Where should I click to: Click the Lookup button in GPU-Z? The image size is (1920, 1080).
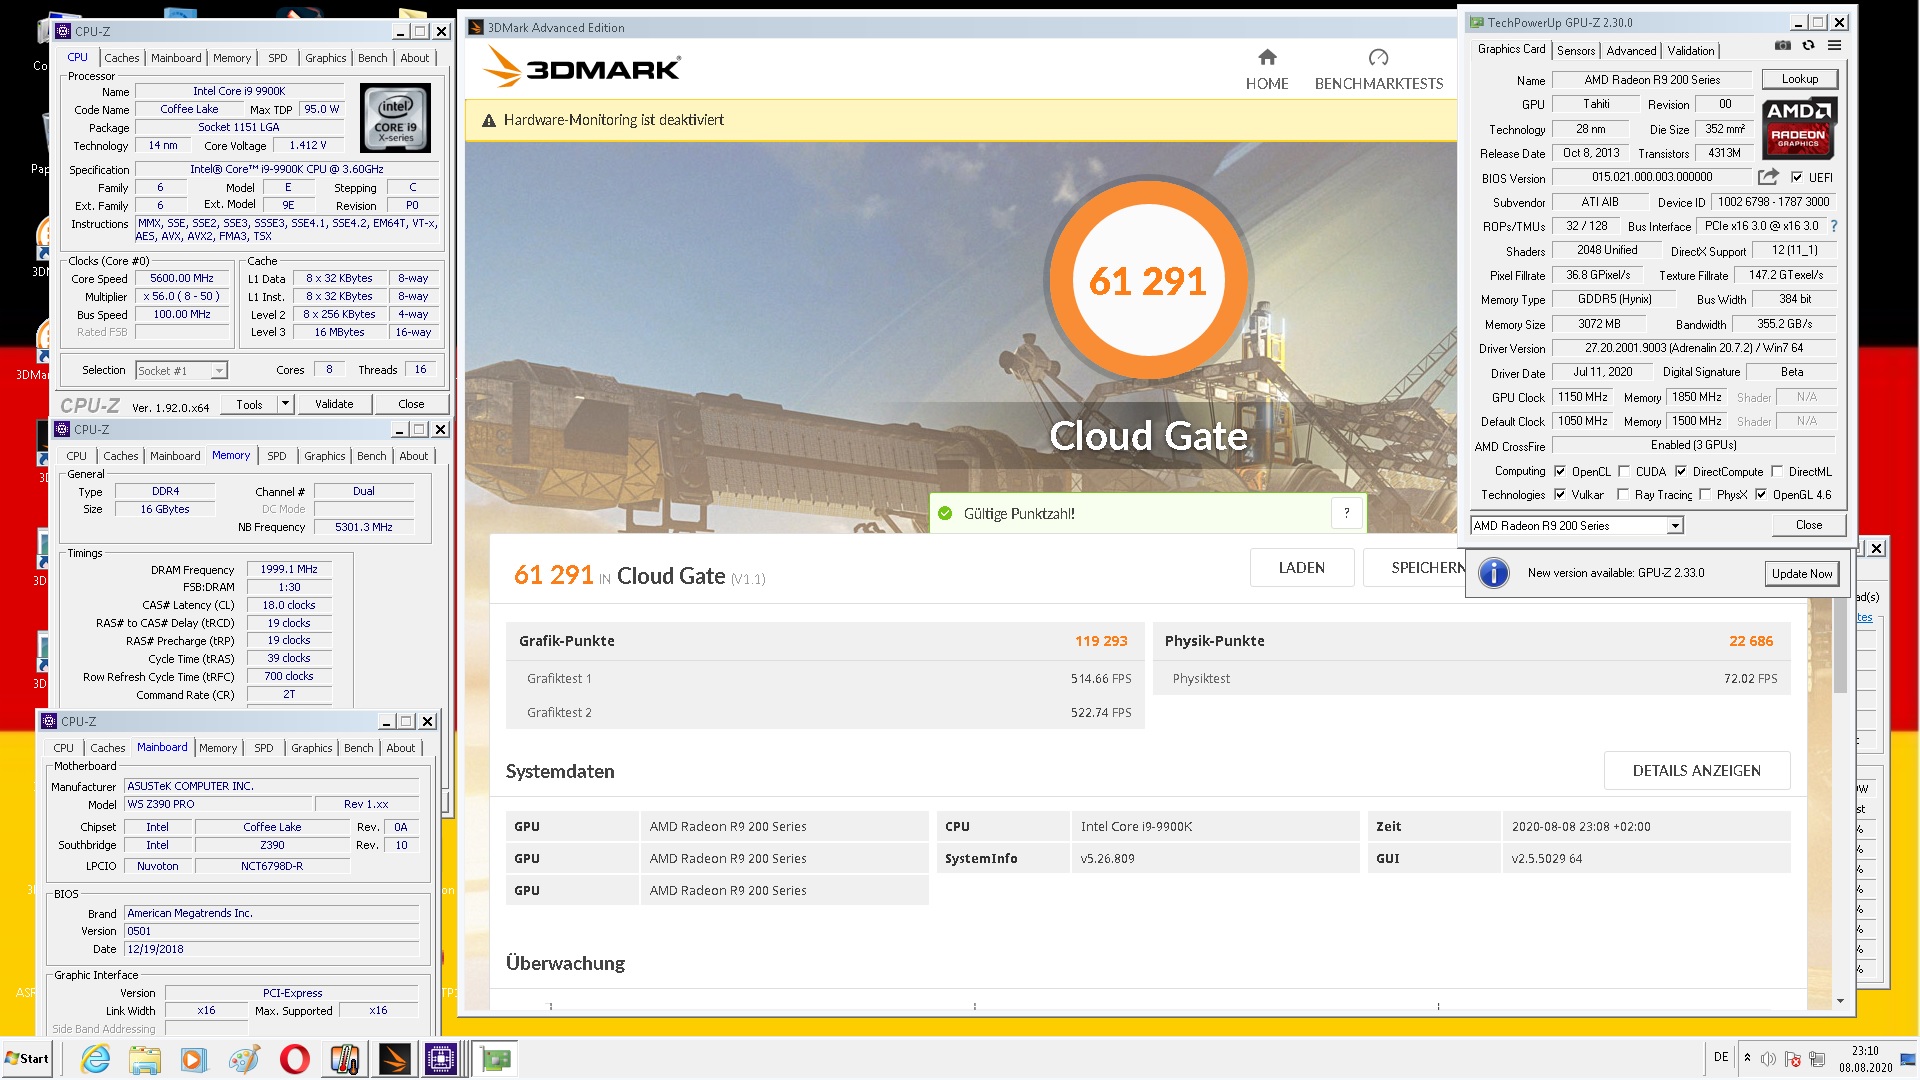click(1800, 79)
